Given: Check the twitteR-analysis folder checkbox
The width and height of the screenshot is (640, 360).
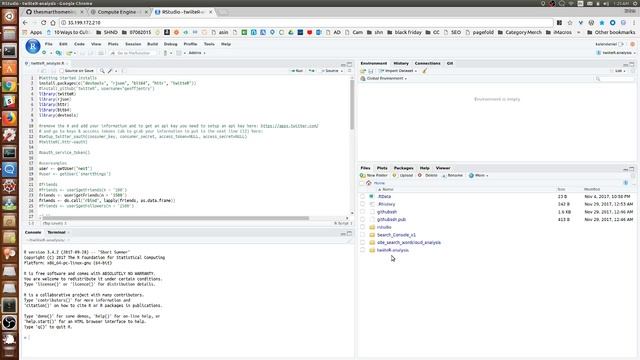Looking at the screenshot, I should (362, 250).
